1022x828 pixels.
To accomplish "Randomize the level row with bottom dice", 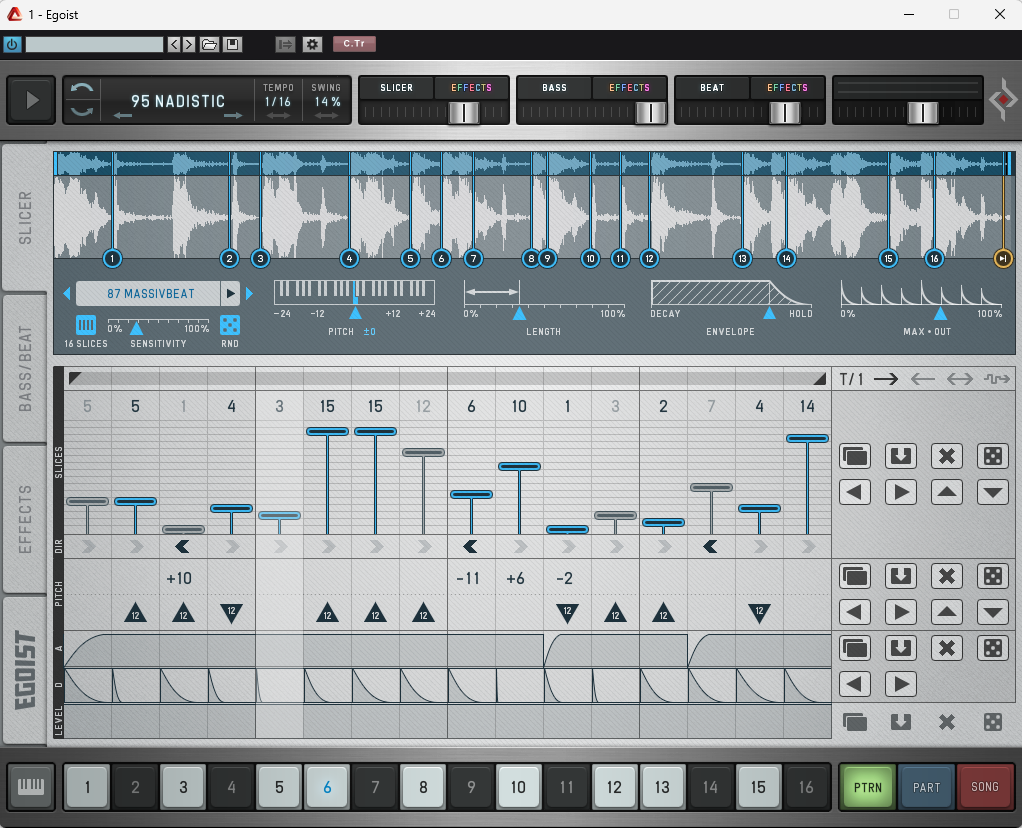I will [993, 722].
